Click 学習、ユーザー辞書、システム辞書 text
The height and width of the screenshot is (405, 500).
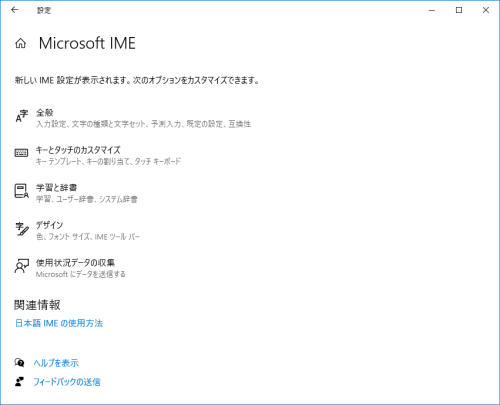[87, 199]
